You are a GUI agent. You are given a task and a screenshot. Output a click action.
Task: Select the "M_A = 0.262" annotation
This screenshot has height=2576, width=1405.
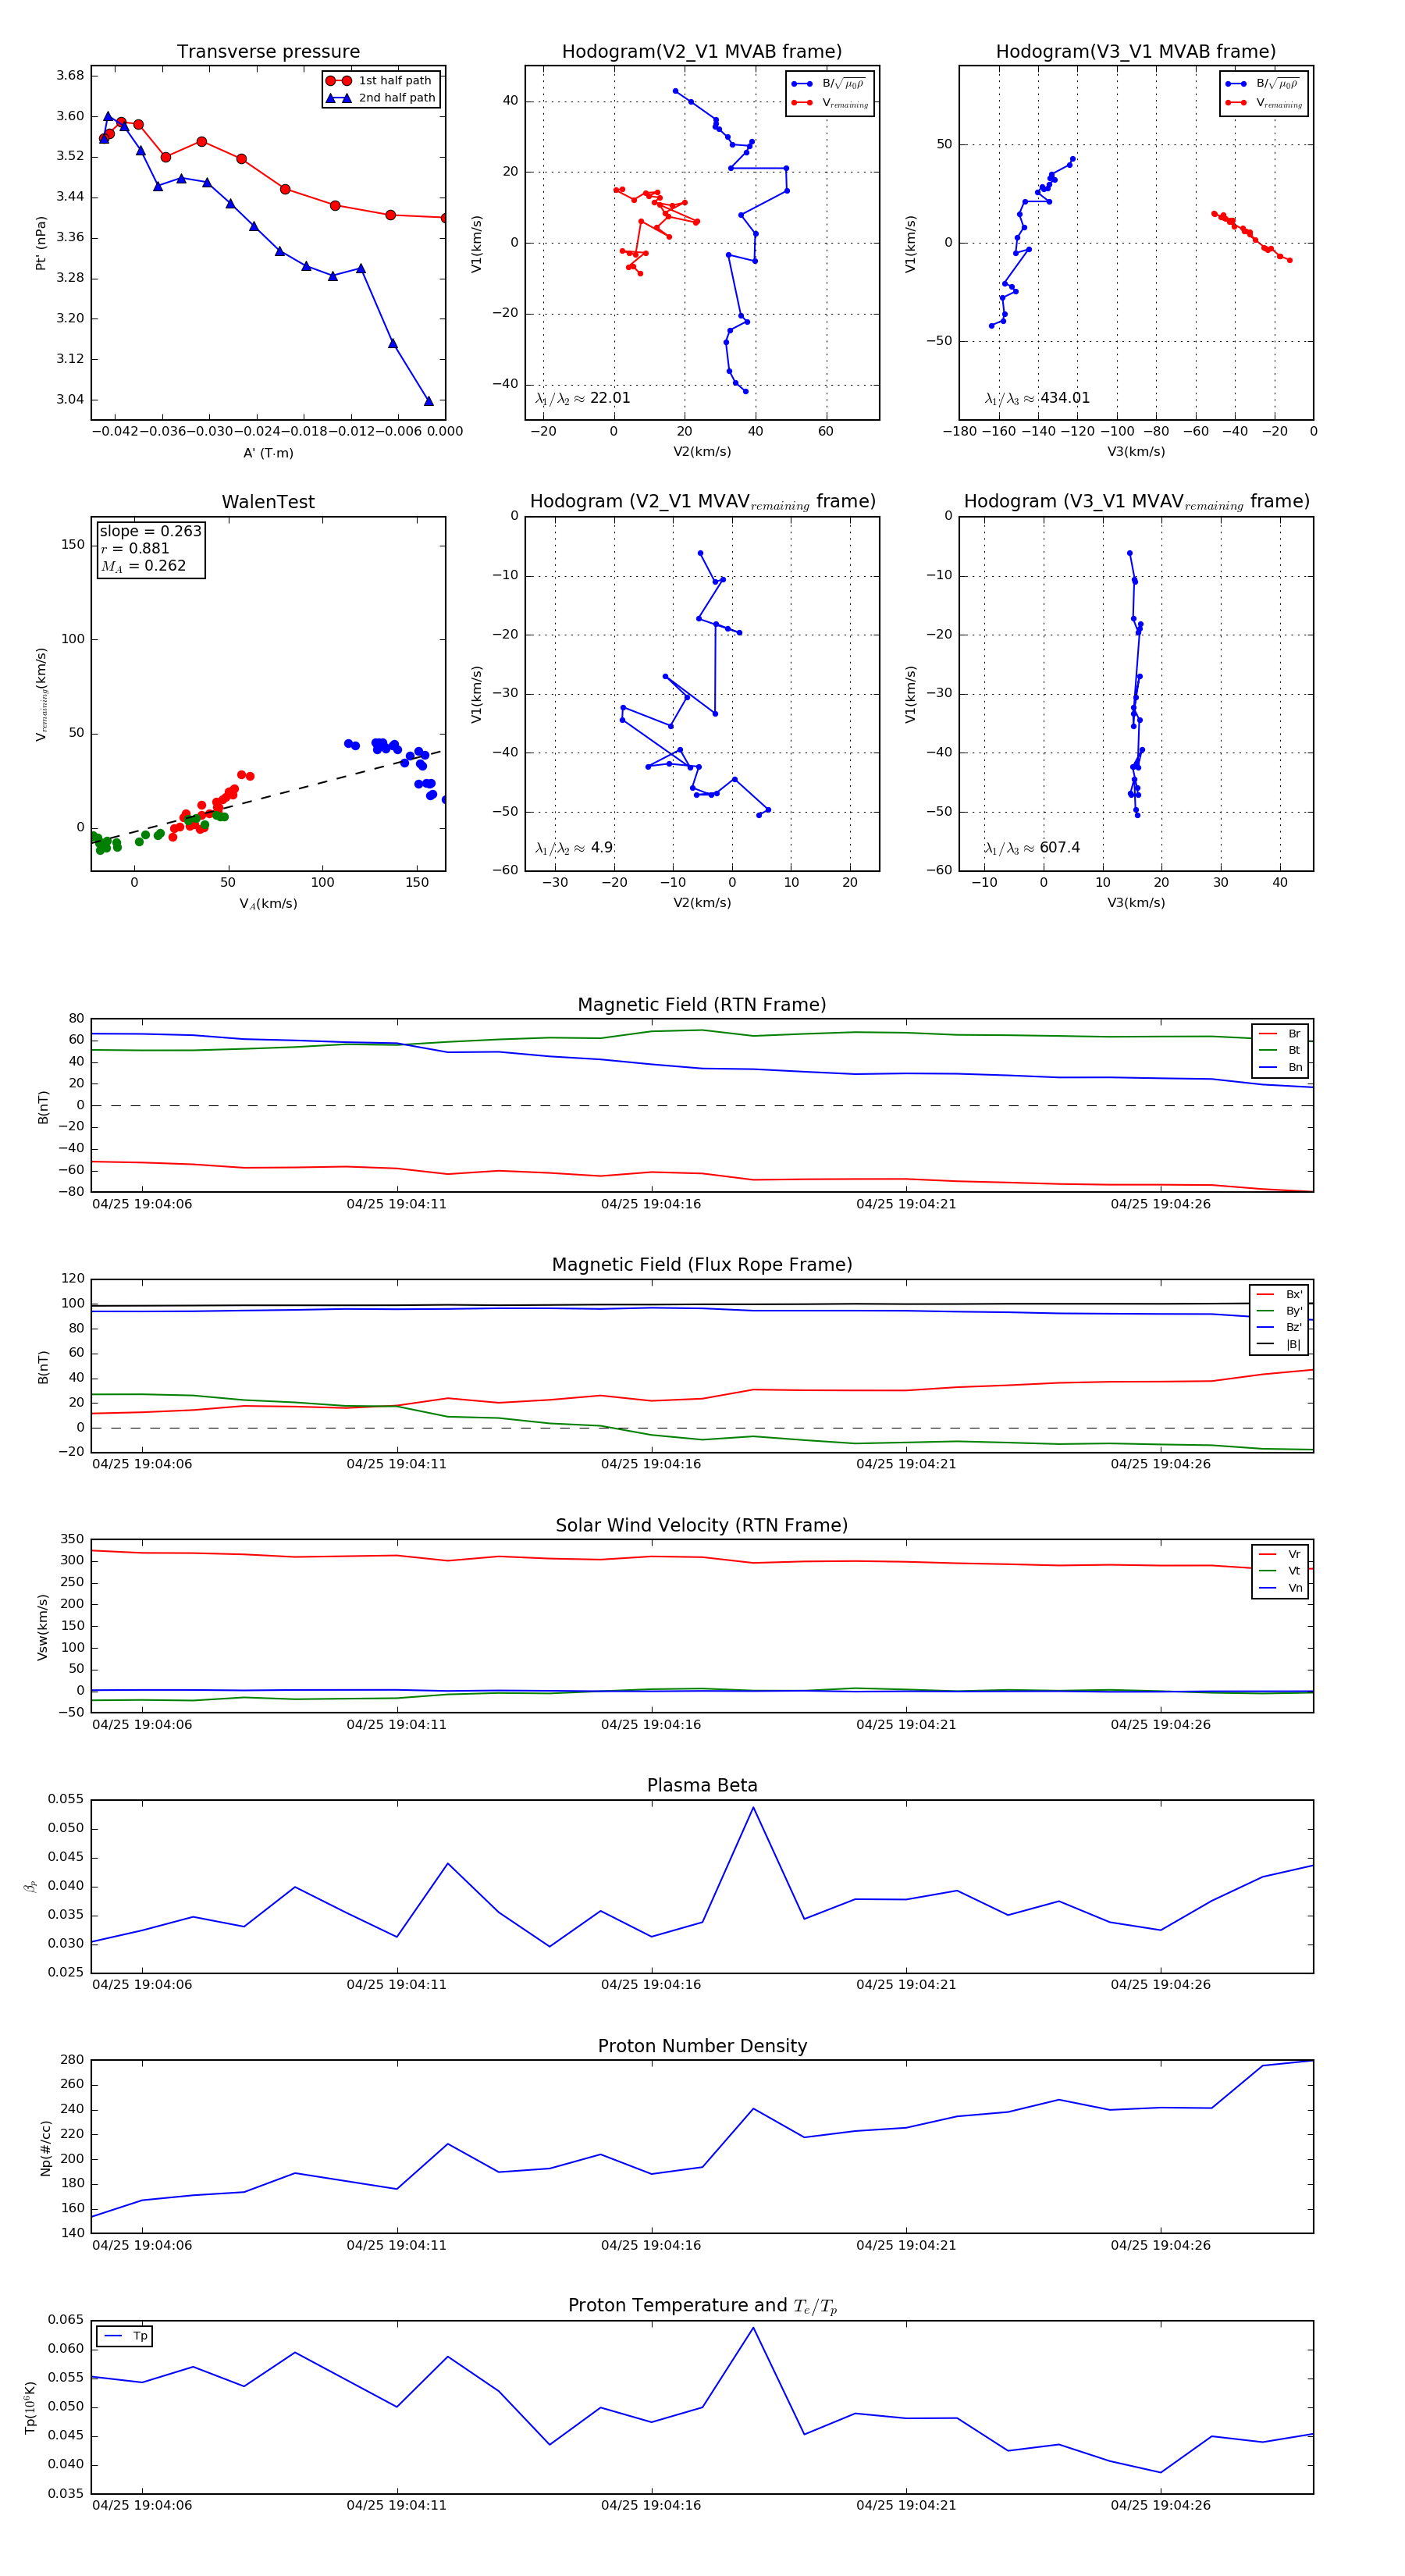click(143, 566)
